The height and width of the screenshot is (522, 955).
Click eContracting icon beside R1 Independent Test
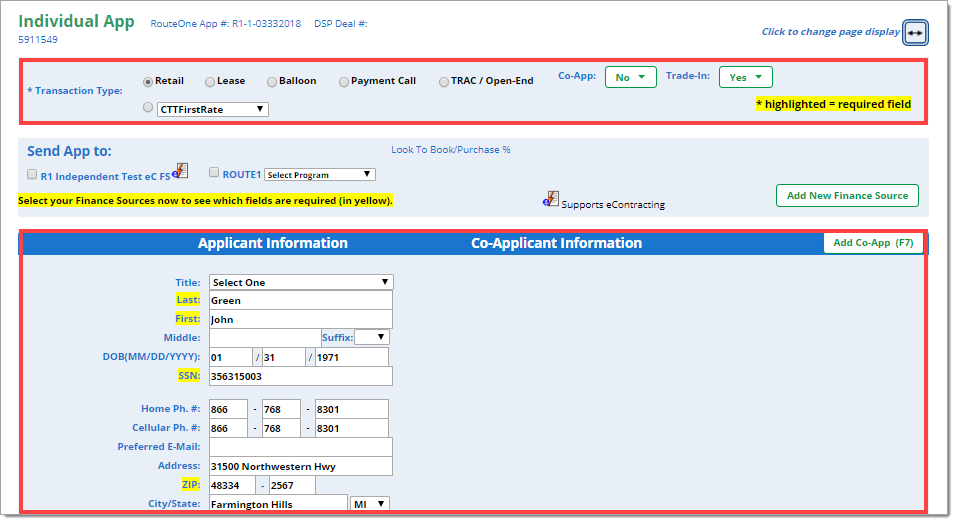(180, 170)
